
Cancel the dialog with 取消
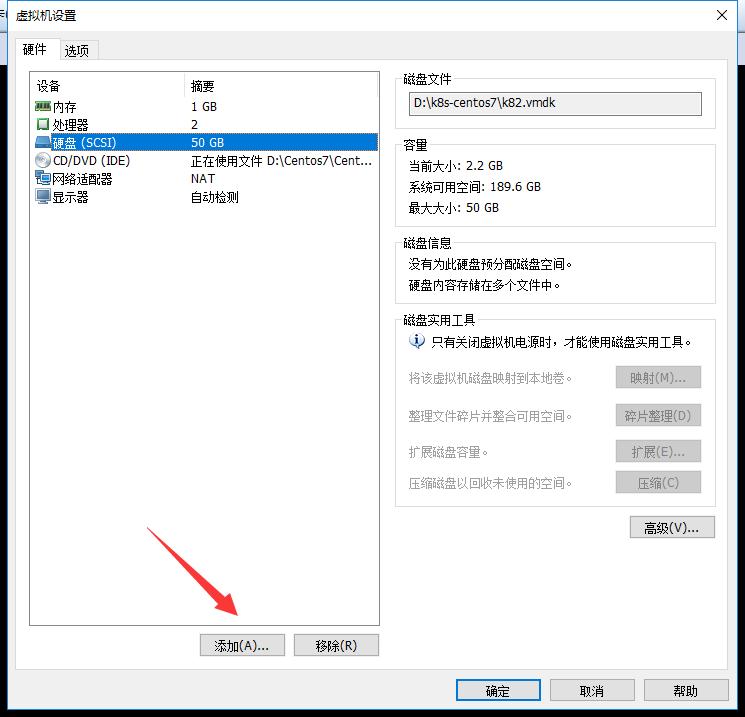[x=592, y=690]
